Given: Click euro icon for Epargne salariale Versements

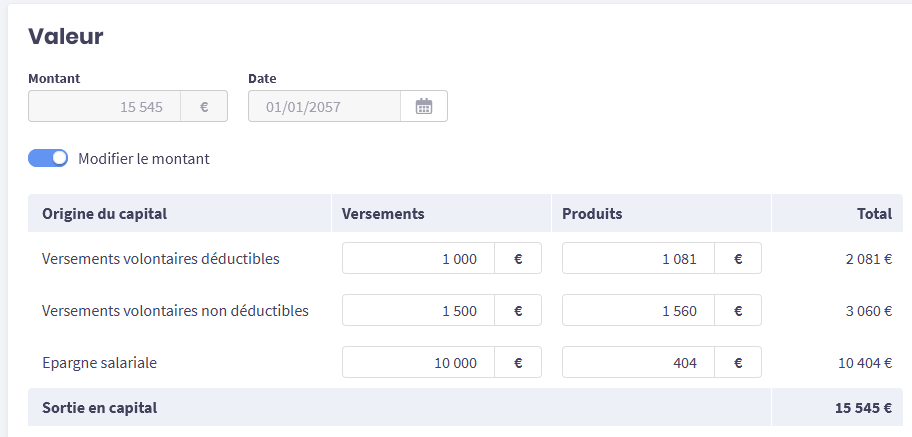Looking at the screenshot, I should coord(518,362).
